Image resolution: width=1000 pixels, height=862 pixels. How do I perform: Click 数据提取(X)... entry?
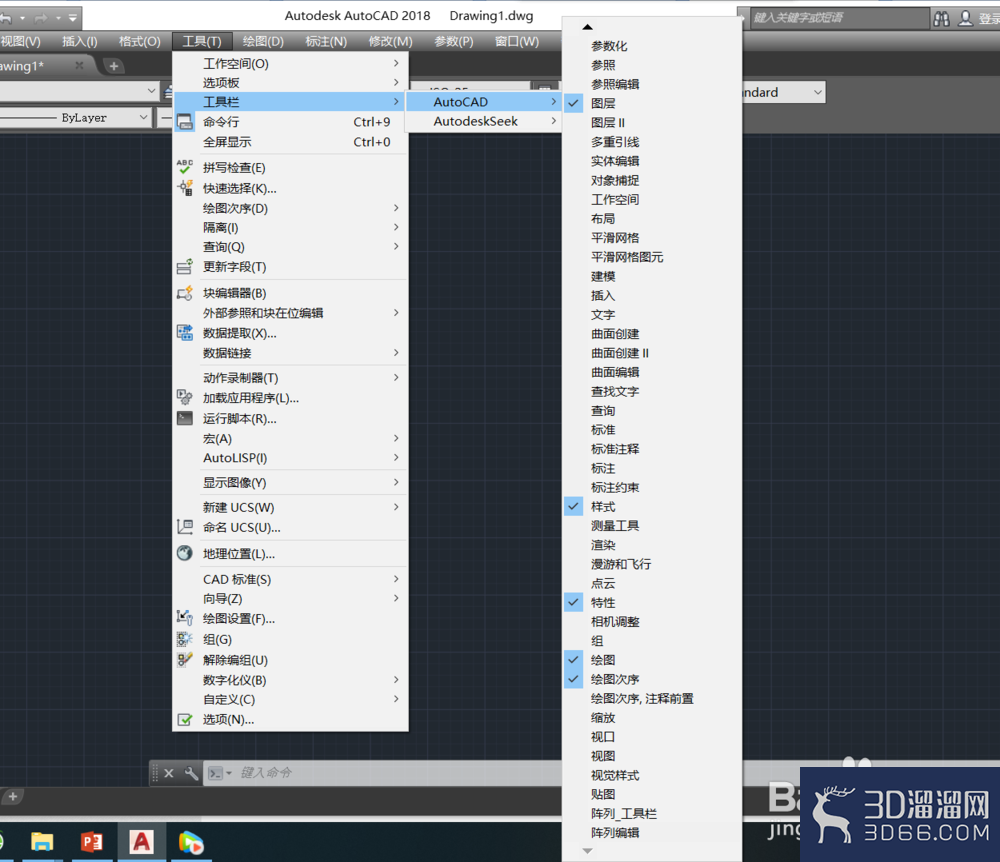290,333
